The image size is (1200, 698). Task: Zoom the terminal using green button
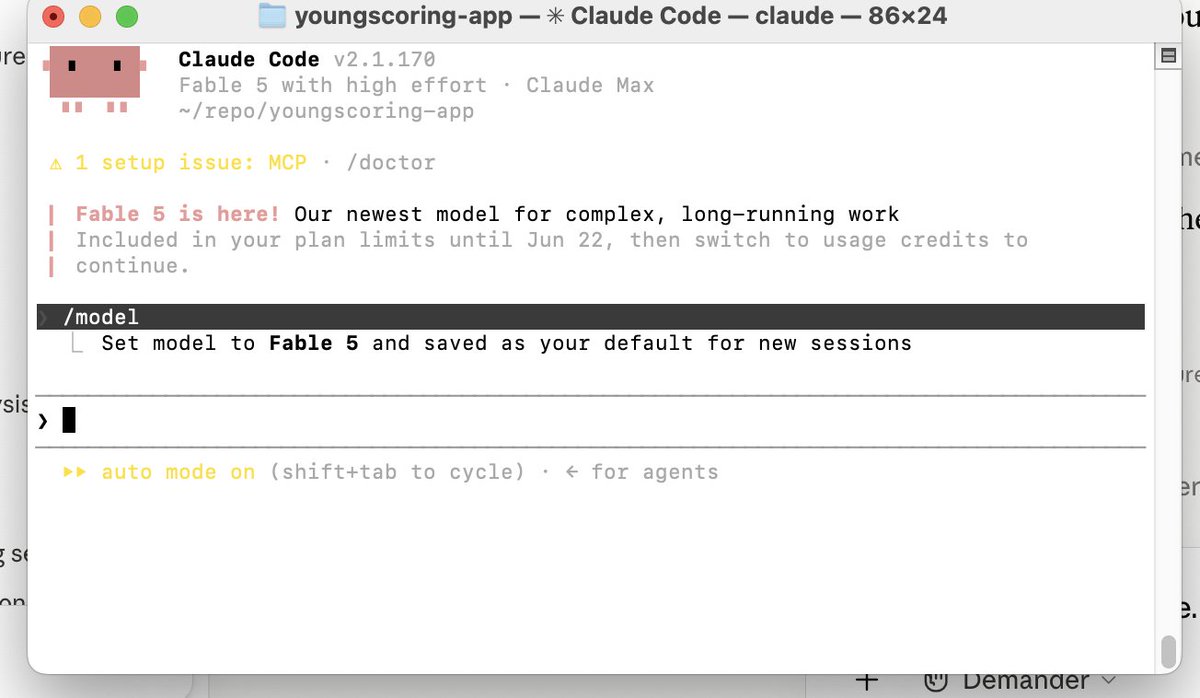[x=127, y=16]
